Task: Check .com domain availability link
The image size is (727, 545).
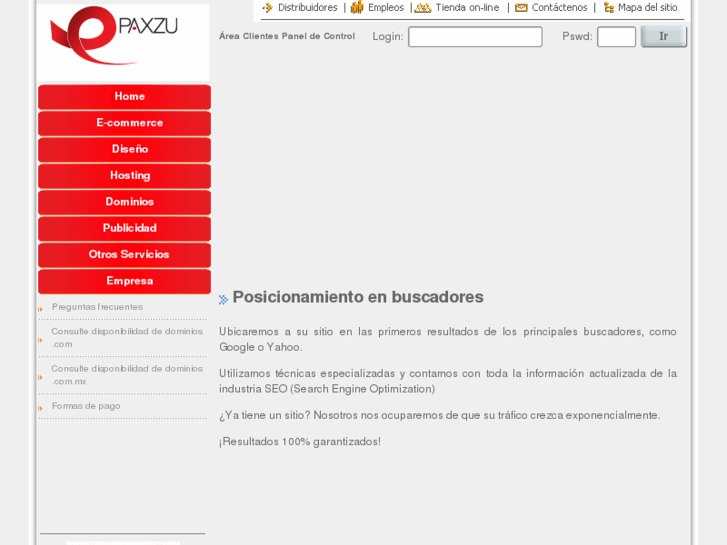Action: tap(127, 338)
